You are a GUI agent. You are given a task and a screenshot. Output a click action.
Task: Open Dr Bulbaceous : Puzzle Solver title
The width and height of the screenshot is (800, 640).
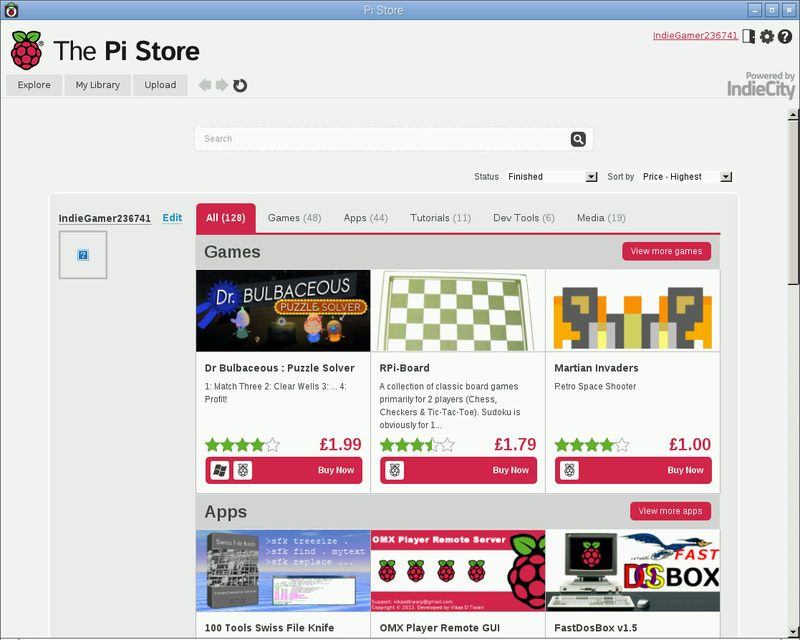point(280,368)
